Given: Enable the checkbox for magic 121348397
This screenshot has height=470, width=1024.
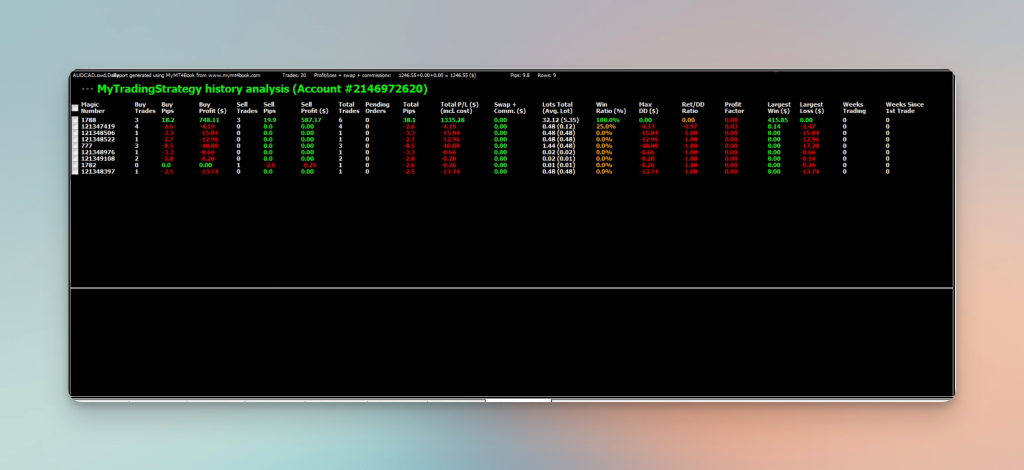Looking at the screenshot, I should pyautogui.click(x=75, y=172).
